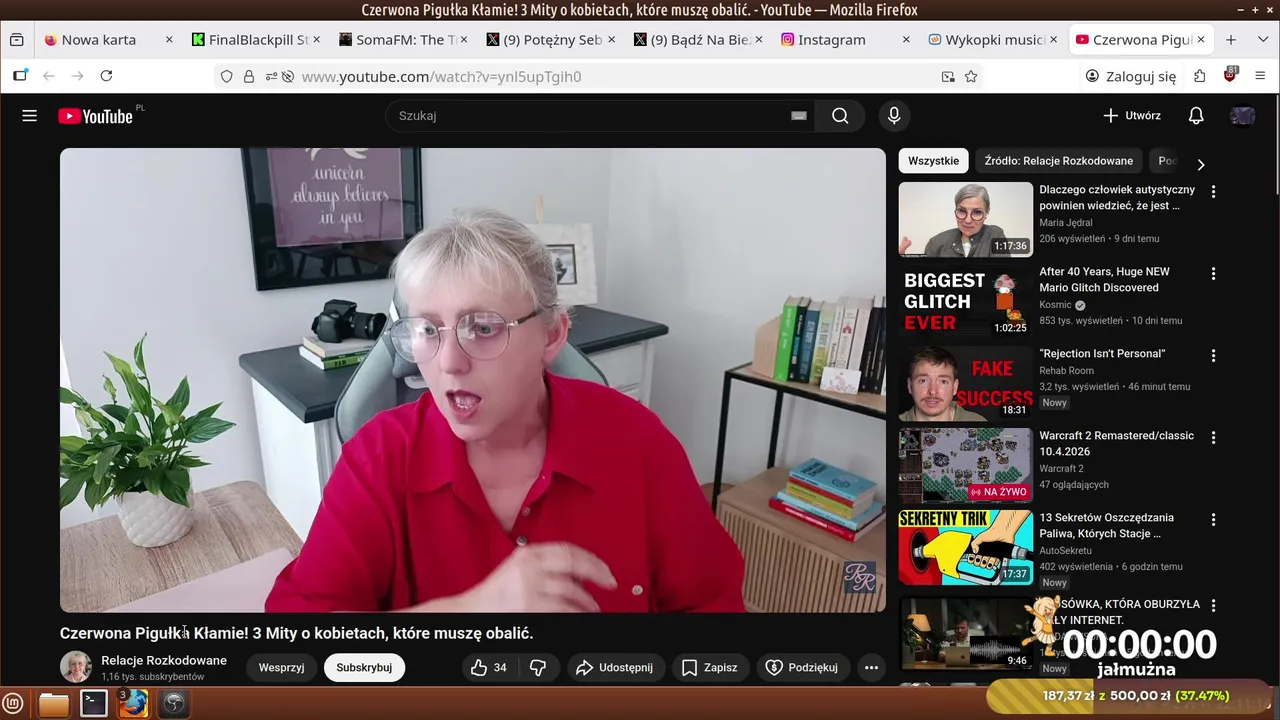The height and width of the screenshot is (720, 1280).
Task: Open Firefox application menu
Action: tap(1260, 76)
